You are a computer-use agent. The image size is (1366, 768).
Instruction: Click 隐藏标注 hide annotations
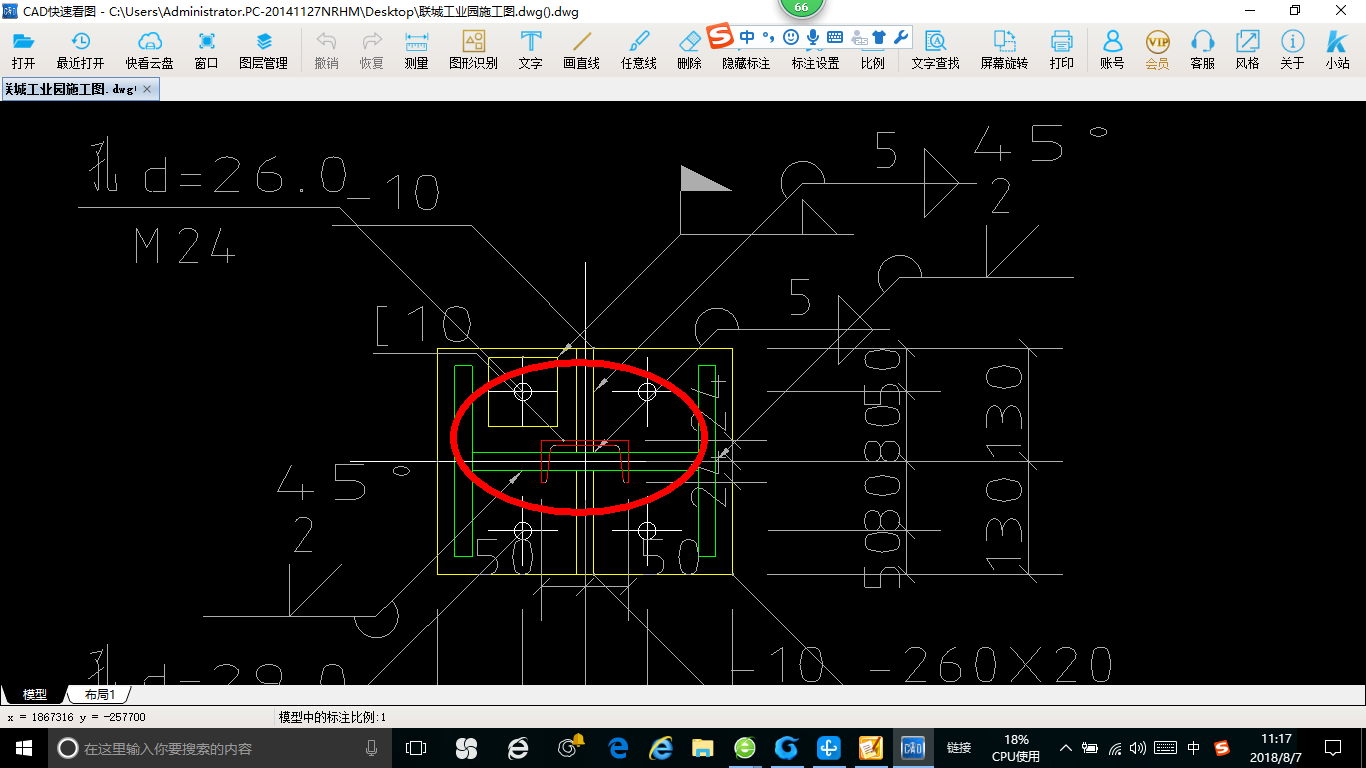(746, 62)
